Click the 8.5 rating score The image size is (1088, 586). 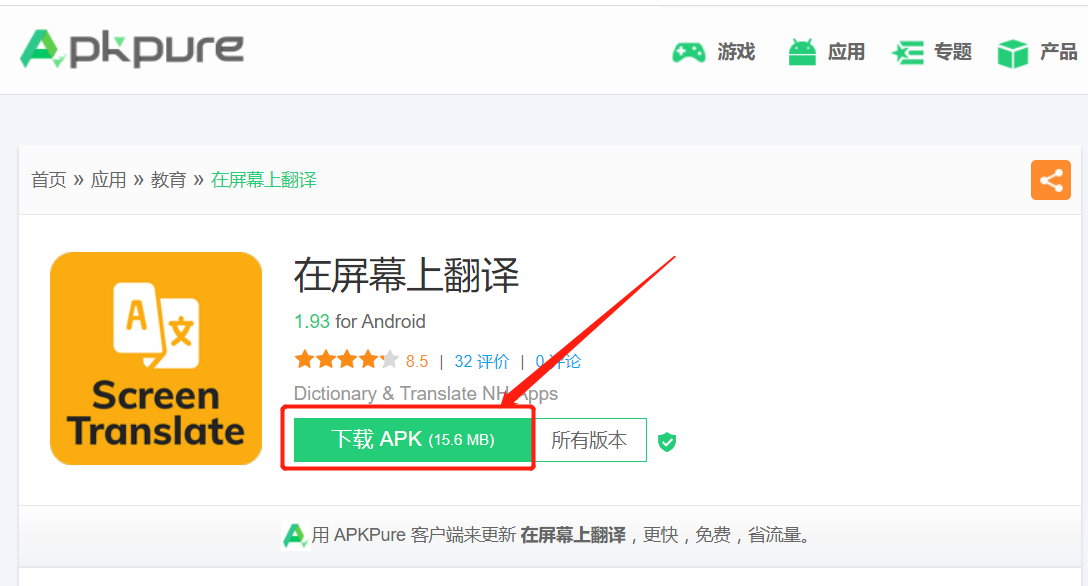point(417,361)
